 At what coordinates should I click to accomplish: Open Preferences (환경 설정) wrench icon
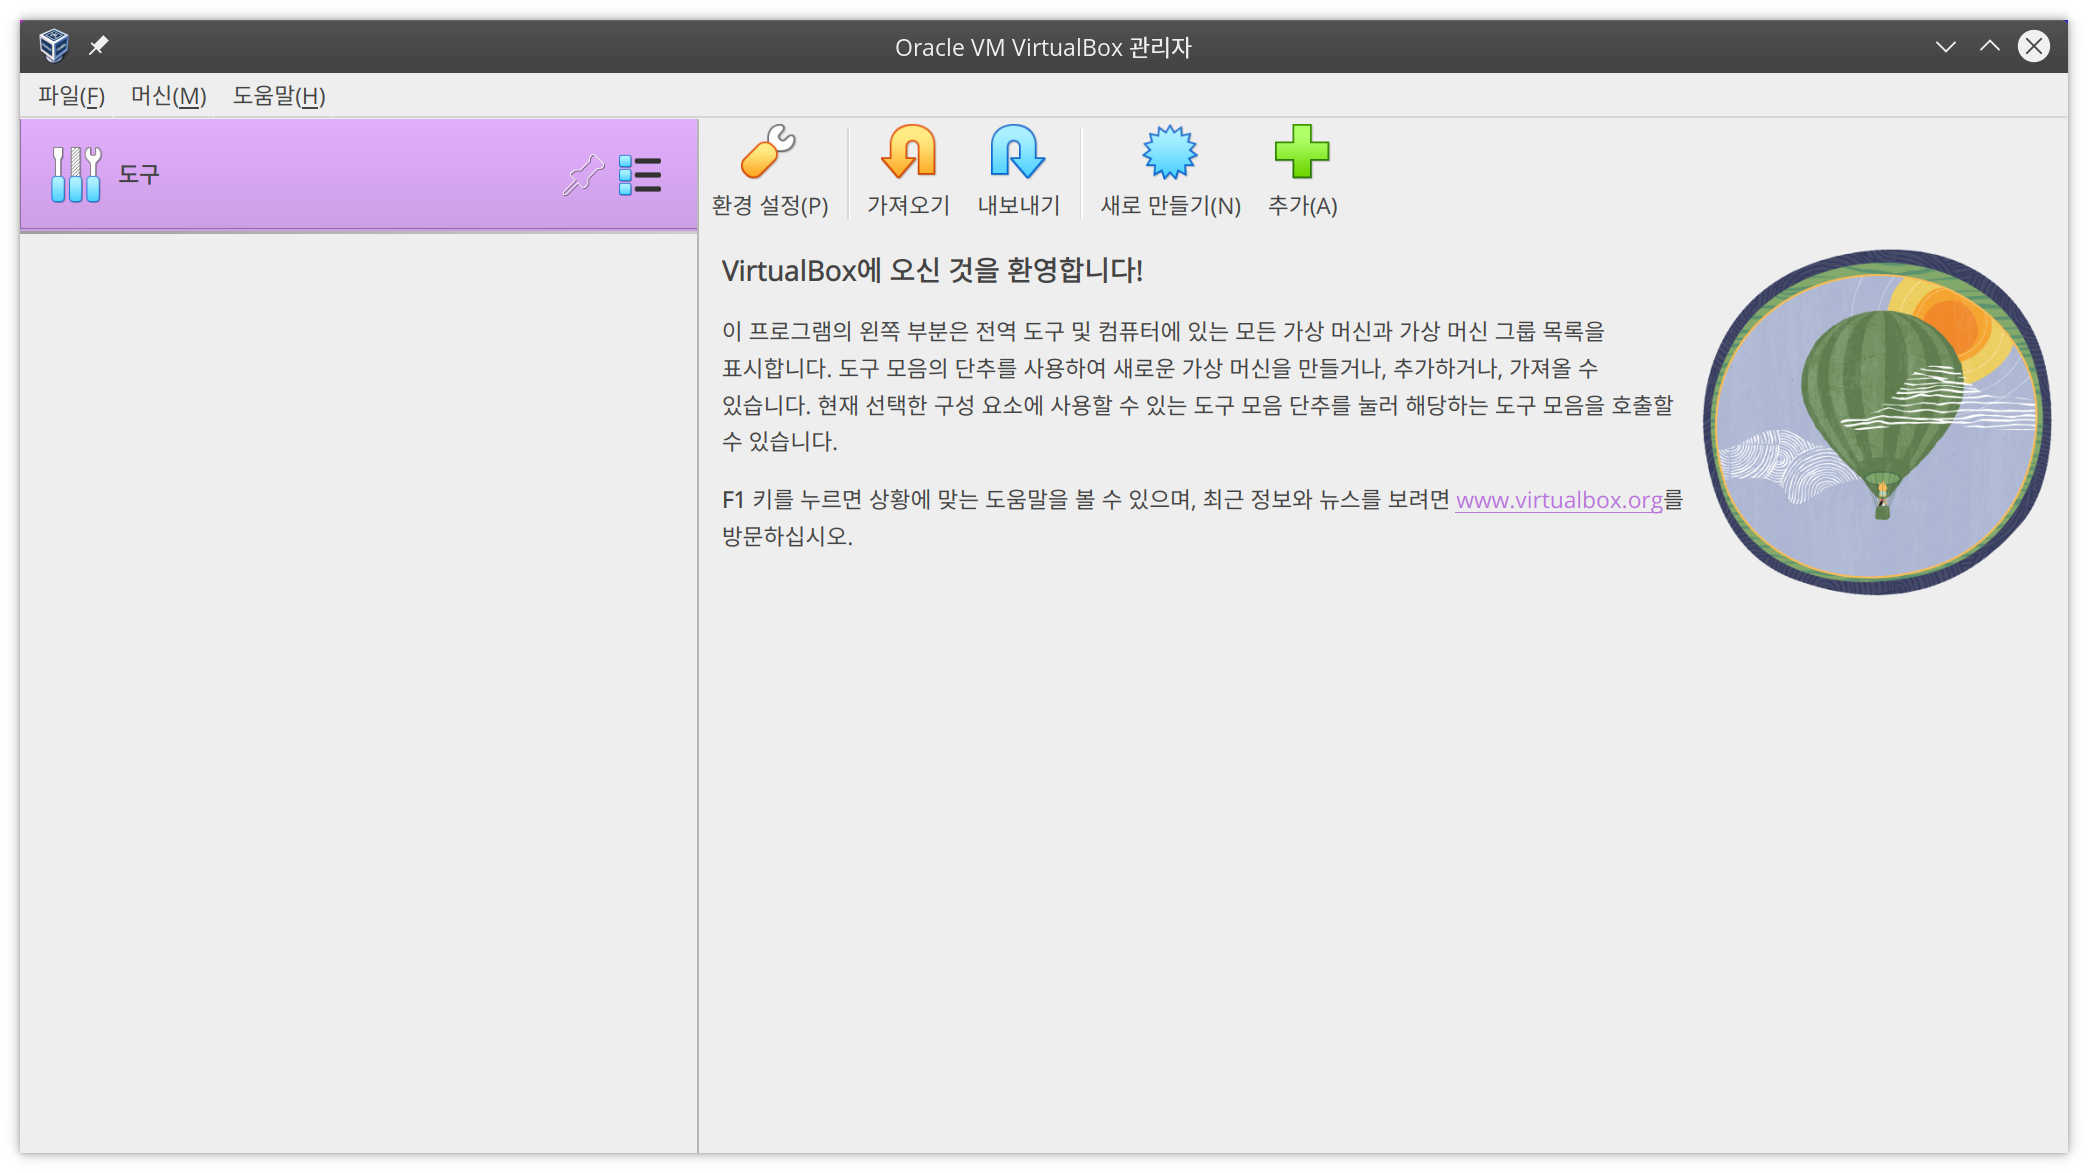pyautogui.click(x=769, y=152)
